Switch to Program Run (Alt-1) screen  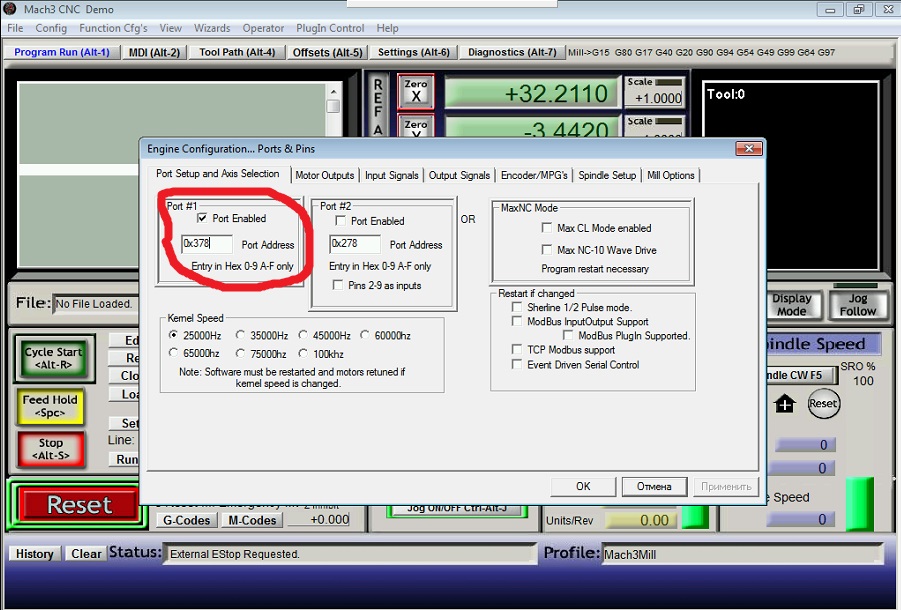[62, 52]
